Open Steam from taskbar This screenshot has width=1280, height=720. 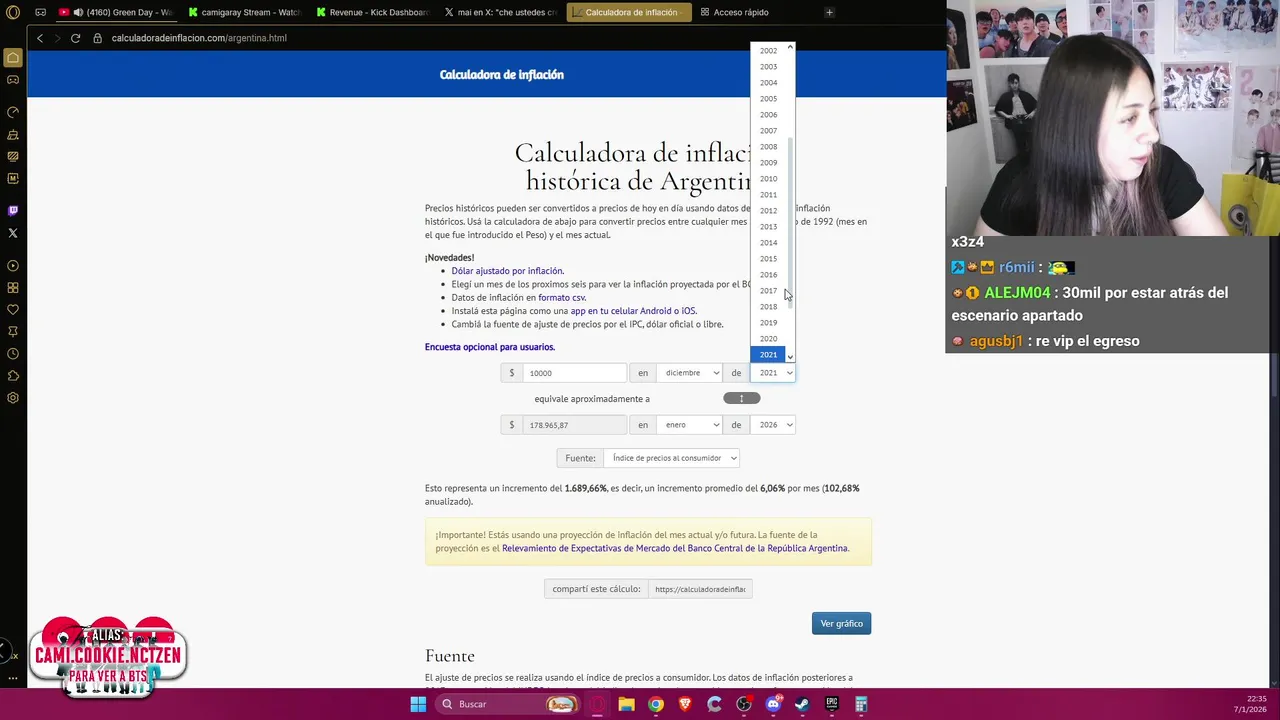802,704
